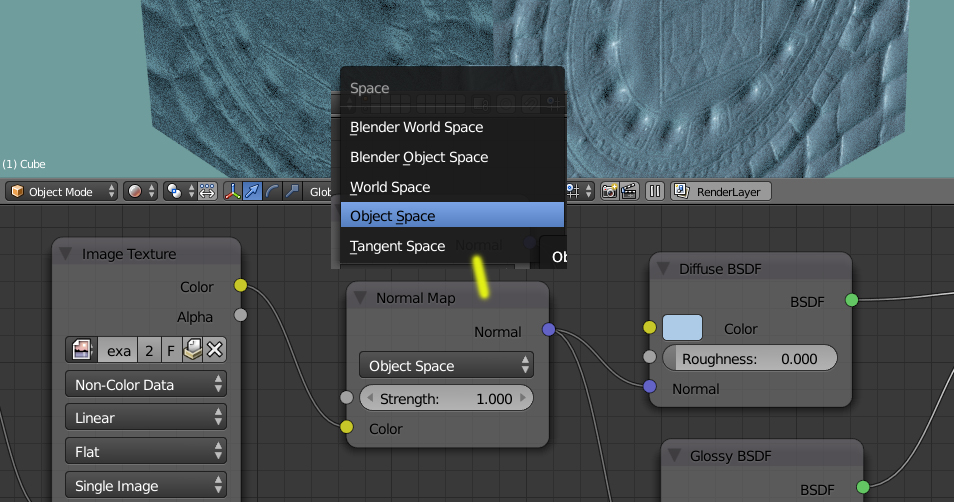Unlink the image with the X icon
Image resolution: width=954 pixels, height=502 pixels.
[x=215, y=350]
